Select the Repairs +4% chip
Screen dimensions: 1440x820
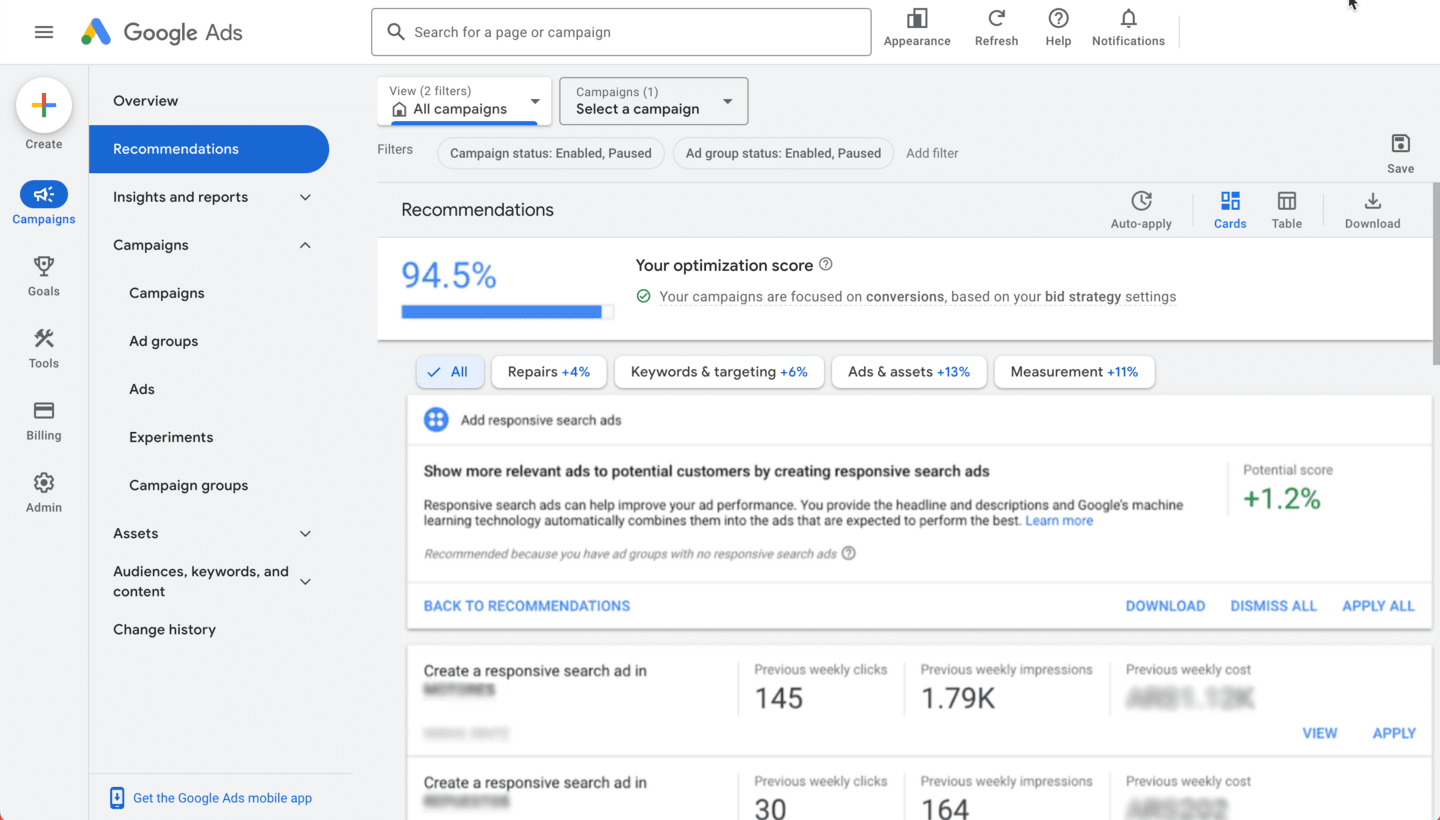point(549,372)
